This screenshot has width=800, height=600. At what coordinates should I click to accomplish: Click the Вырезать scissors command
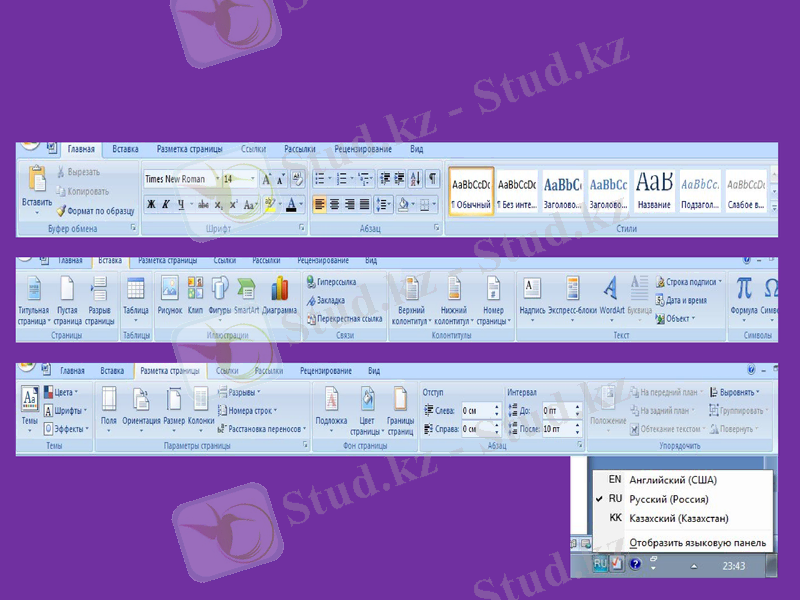(78, 172)
